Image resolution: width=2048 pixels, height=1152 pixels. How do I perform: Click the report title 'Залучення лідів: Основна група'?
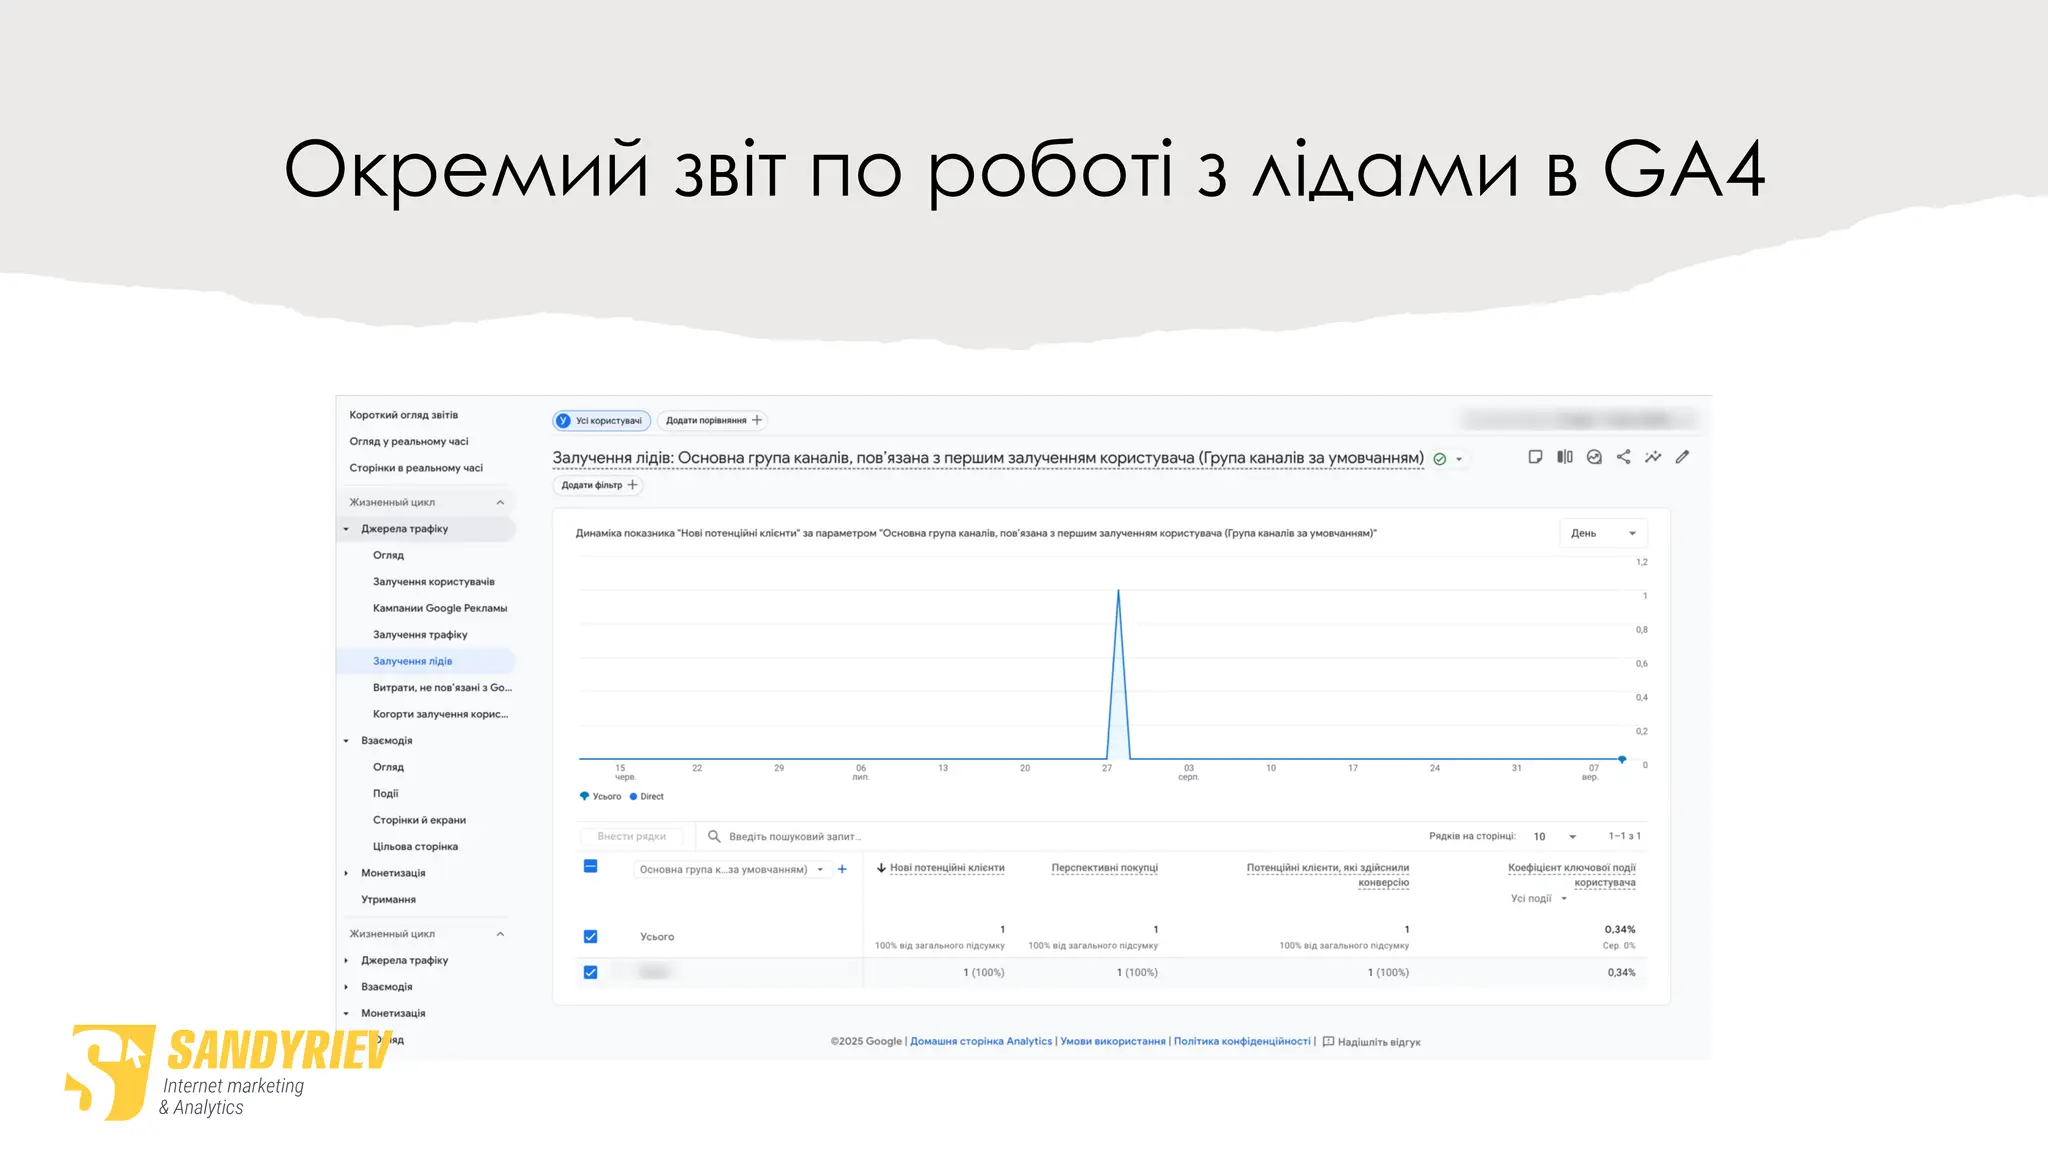[988, 458]
